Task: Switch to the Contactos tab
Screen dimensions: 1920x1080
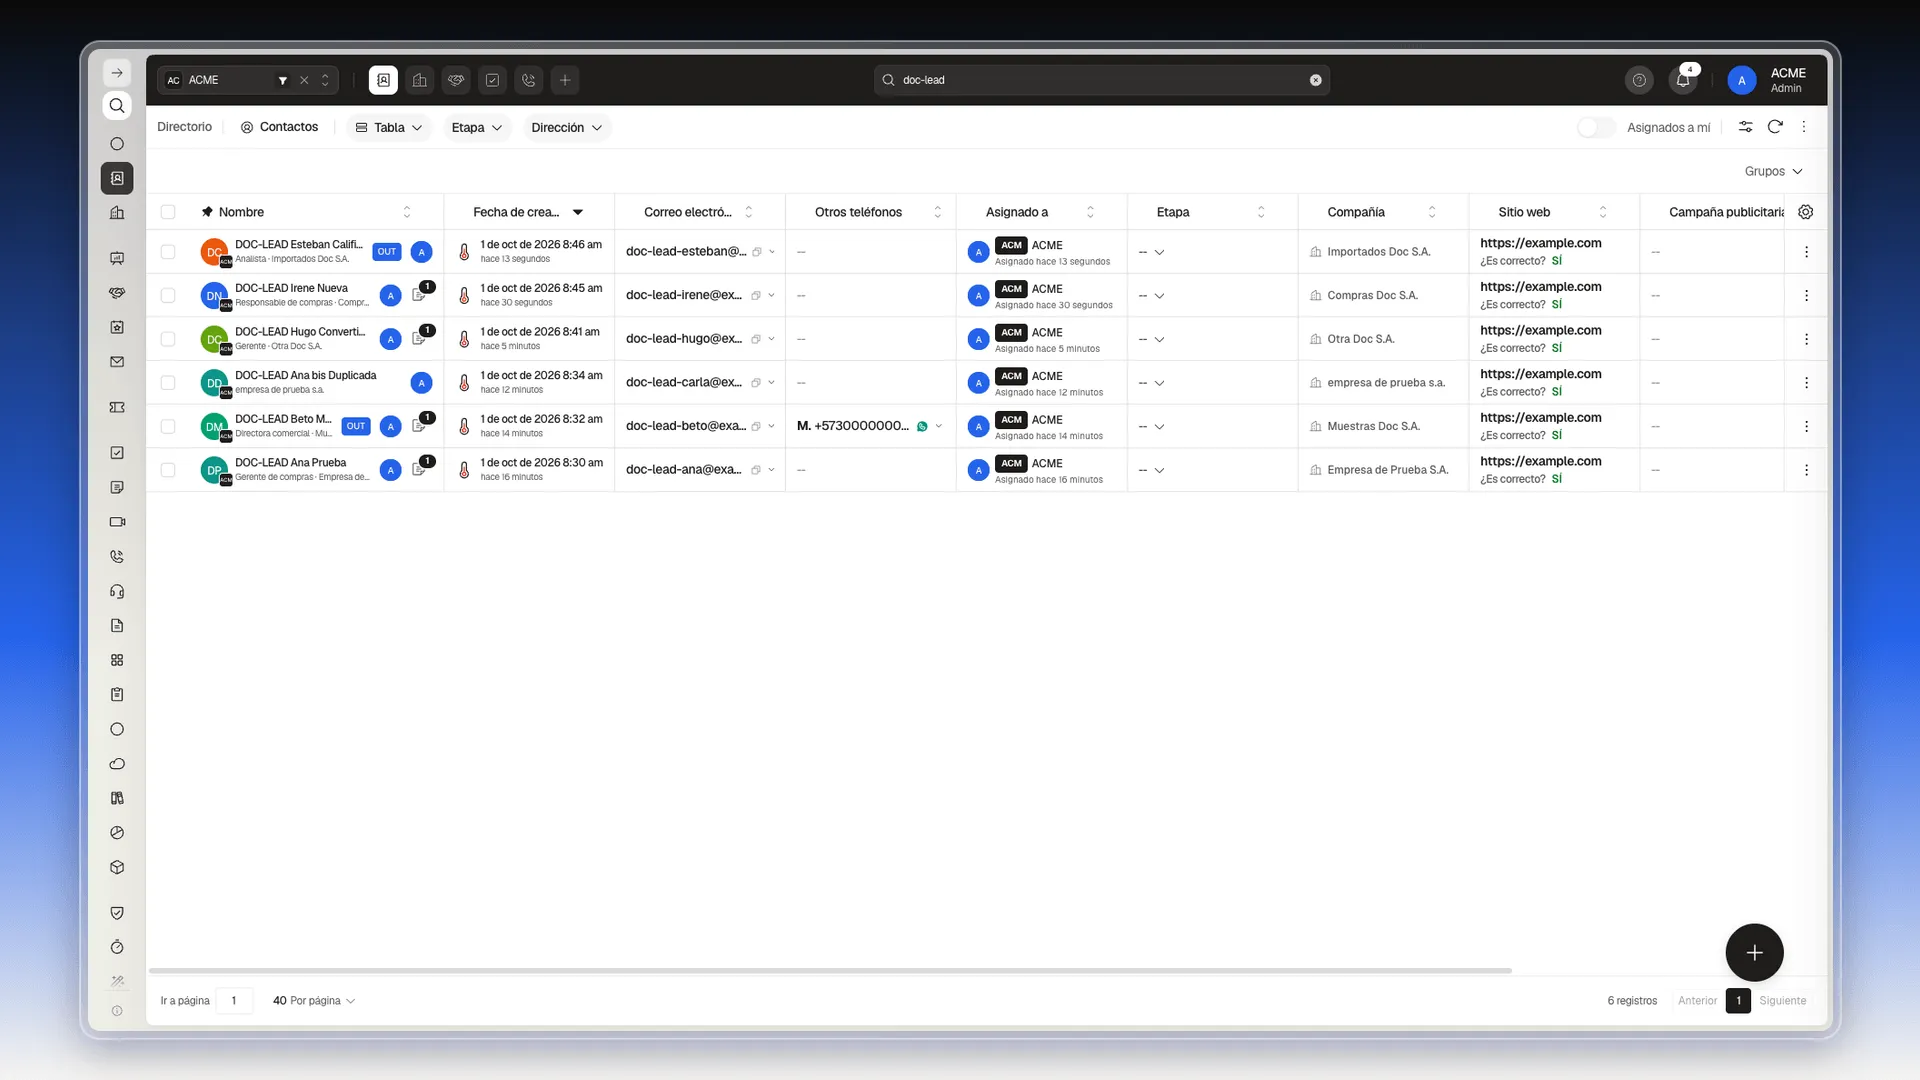Action: 279,127
